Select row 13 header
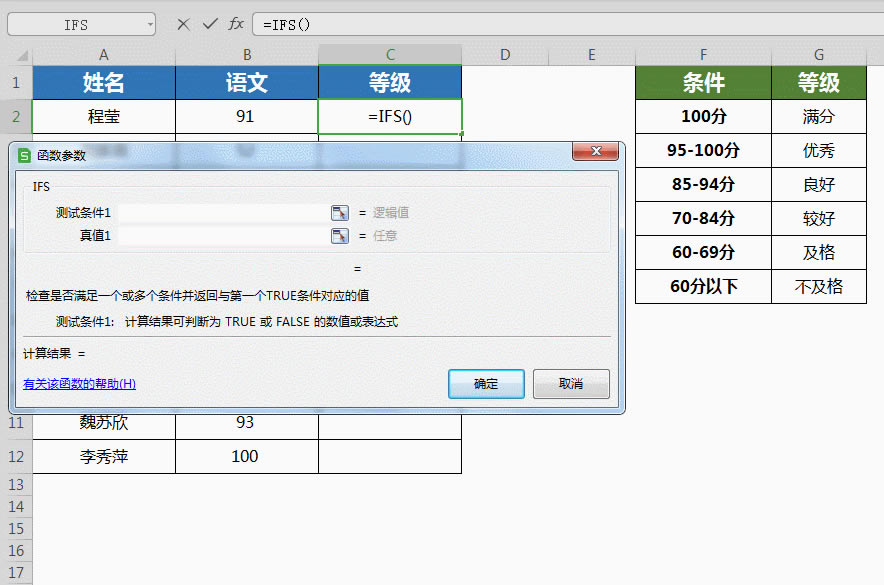 [x=16, y=485]
